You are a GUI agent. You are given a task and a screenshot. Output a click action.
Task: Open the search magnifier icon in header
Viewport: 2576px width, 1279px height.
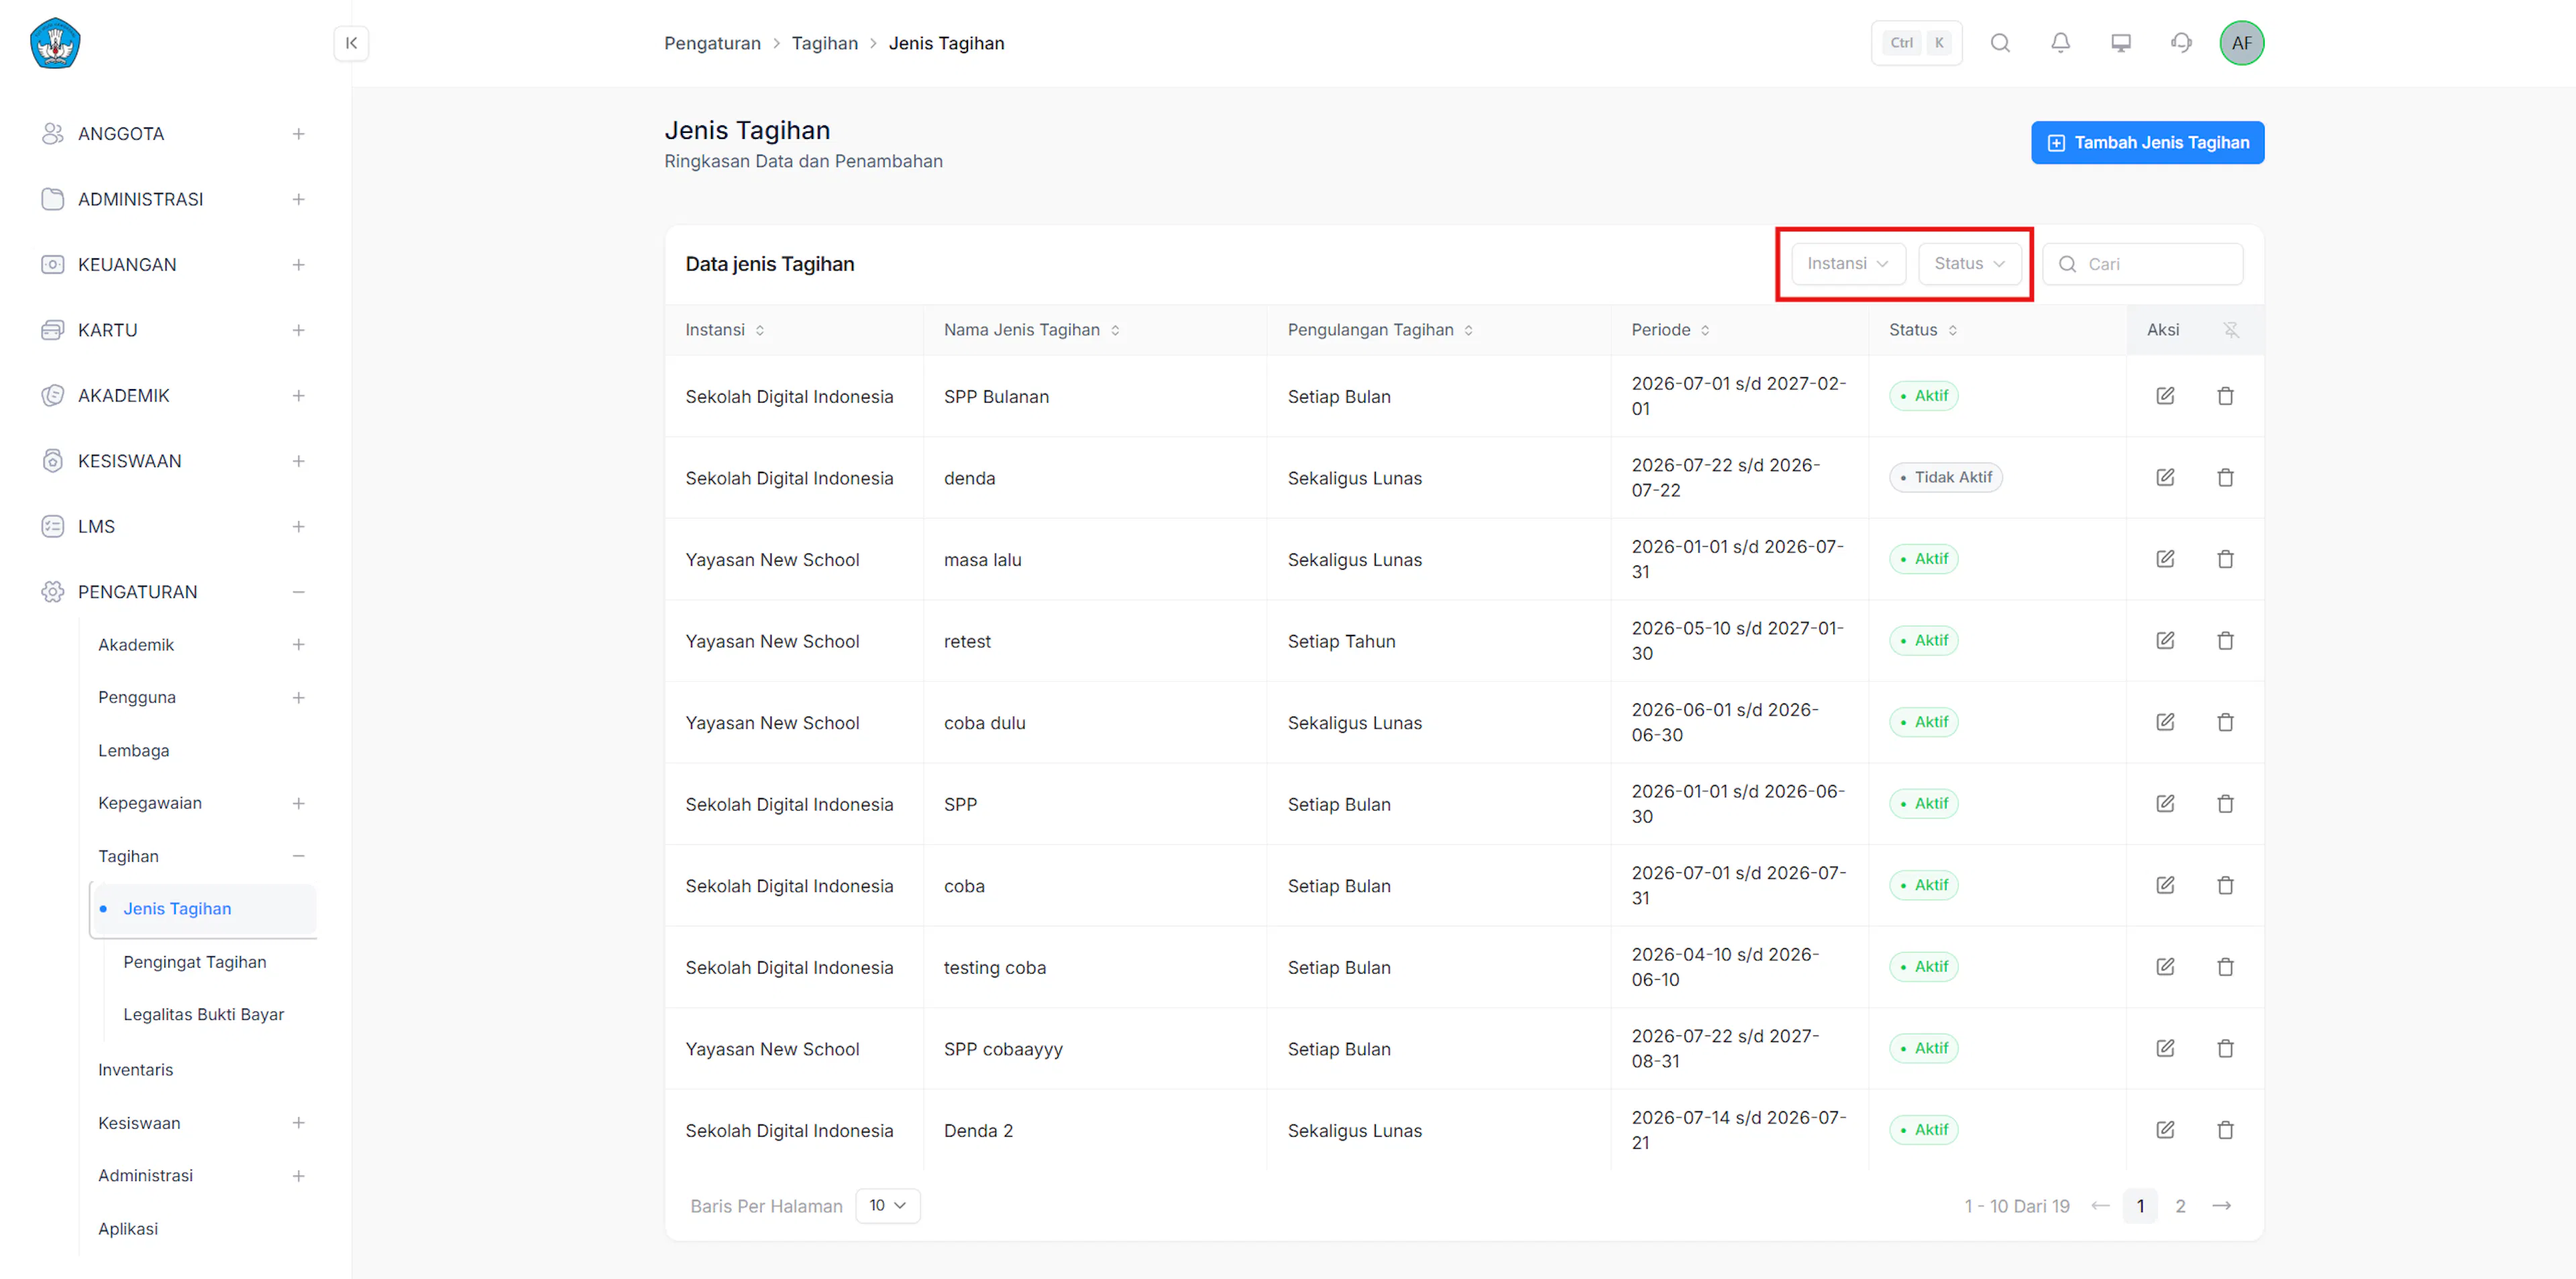click(x=2000, y=43)
